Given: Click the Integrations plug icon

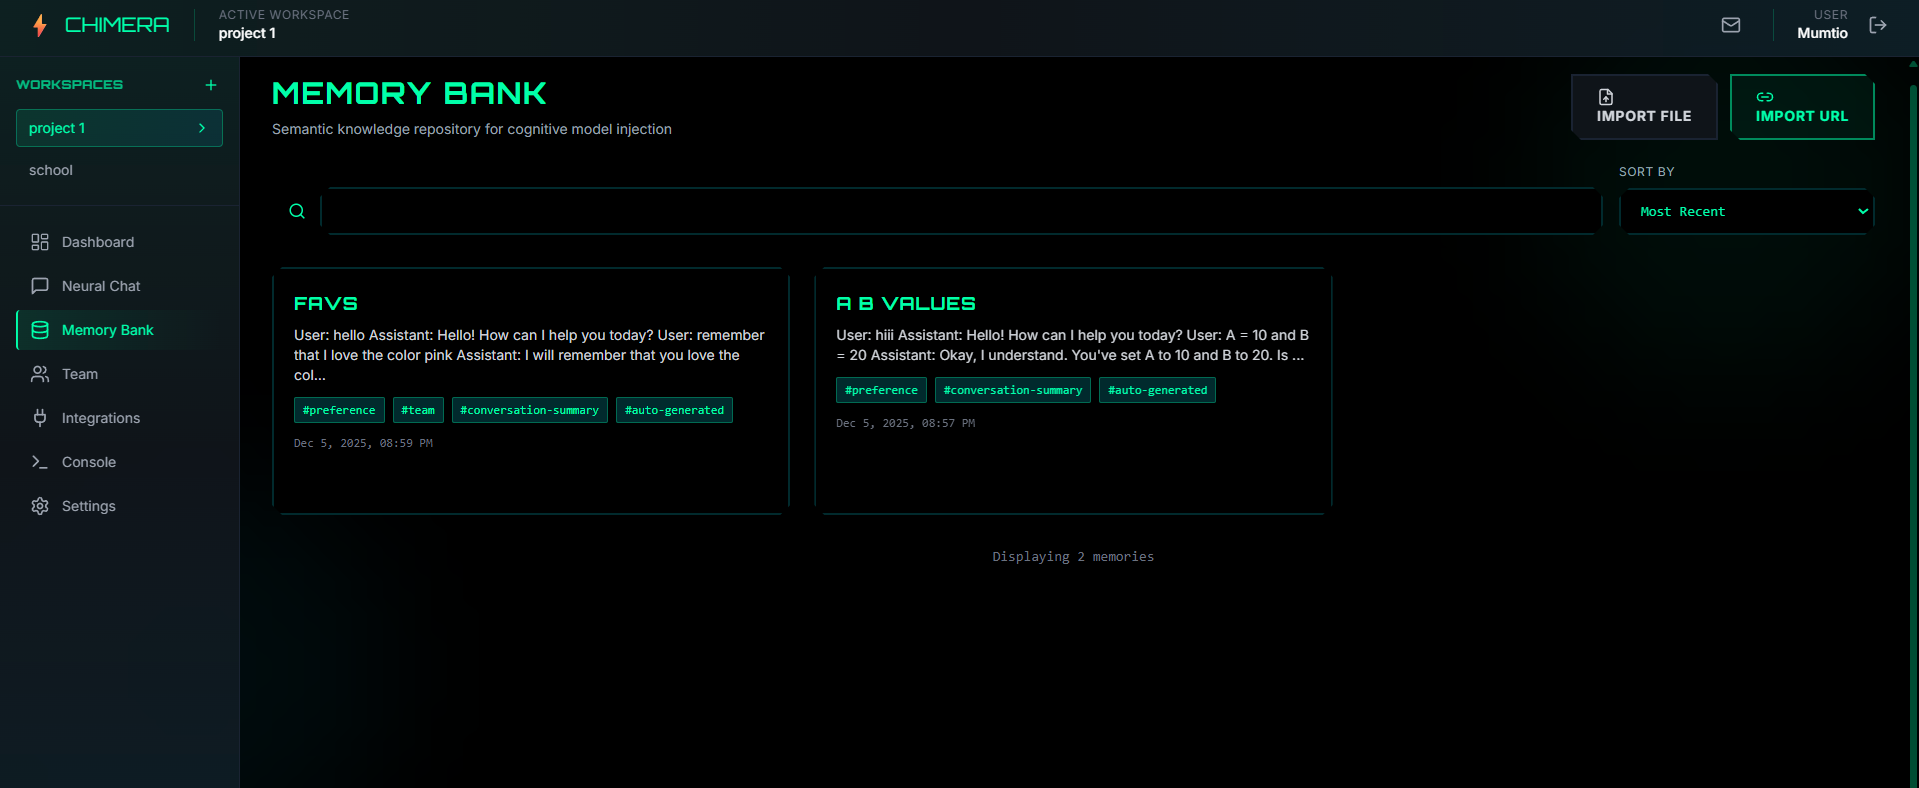Looking at the screenshot, I should tap(40, 418).
